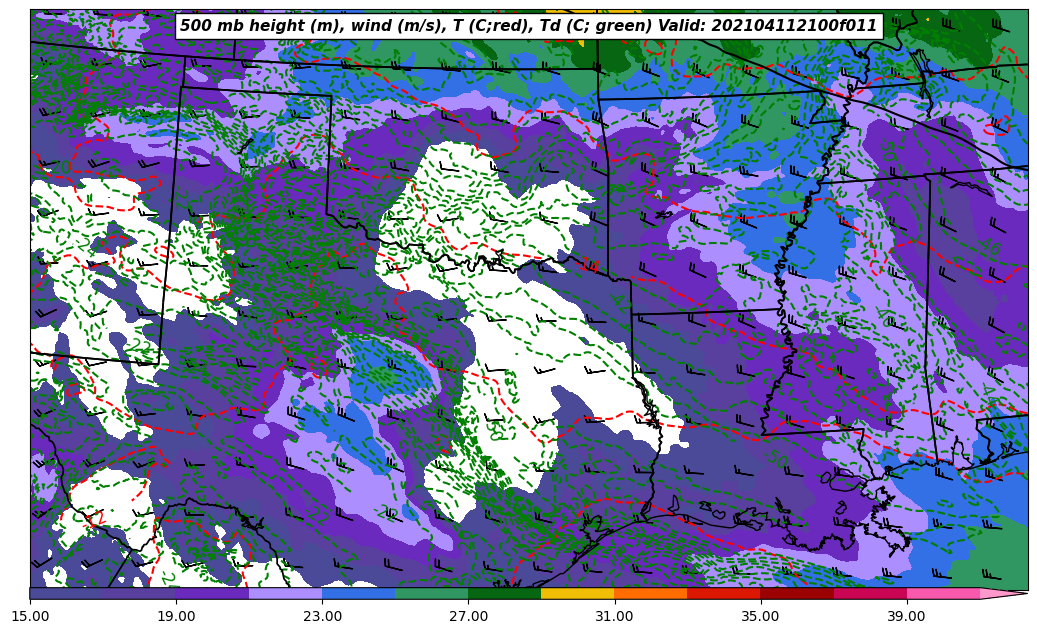
Task: Click the orange colorbar segment
Action: click(x=650, y=593)
